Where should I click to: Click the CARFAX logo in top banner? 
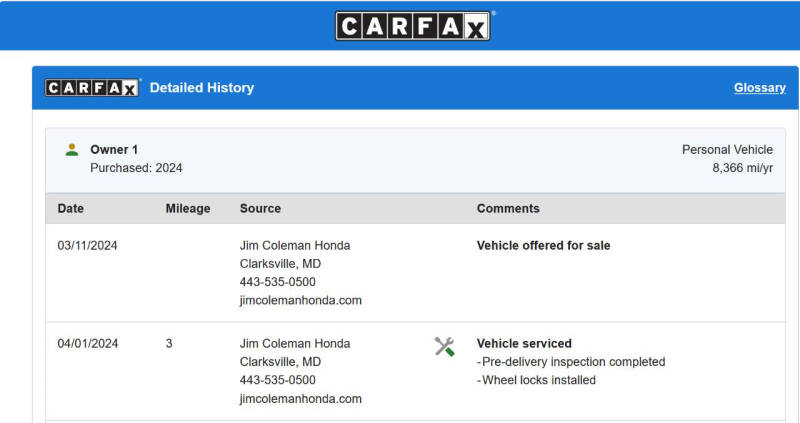(x=413, y=26)
